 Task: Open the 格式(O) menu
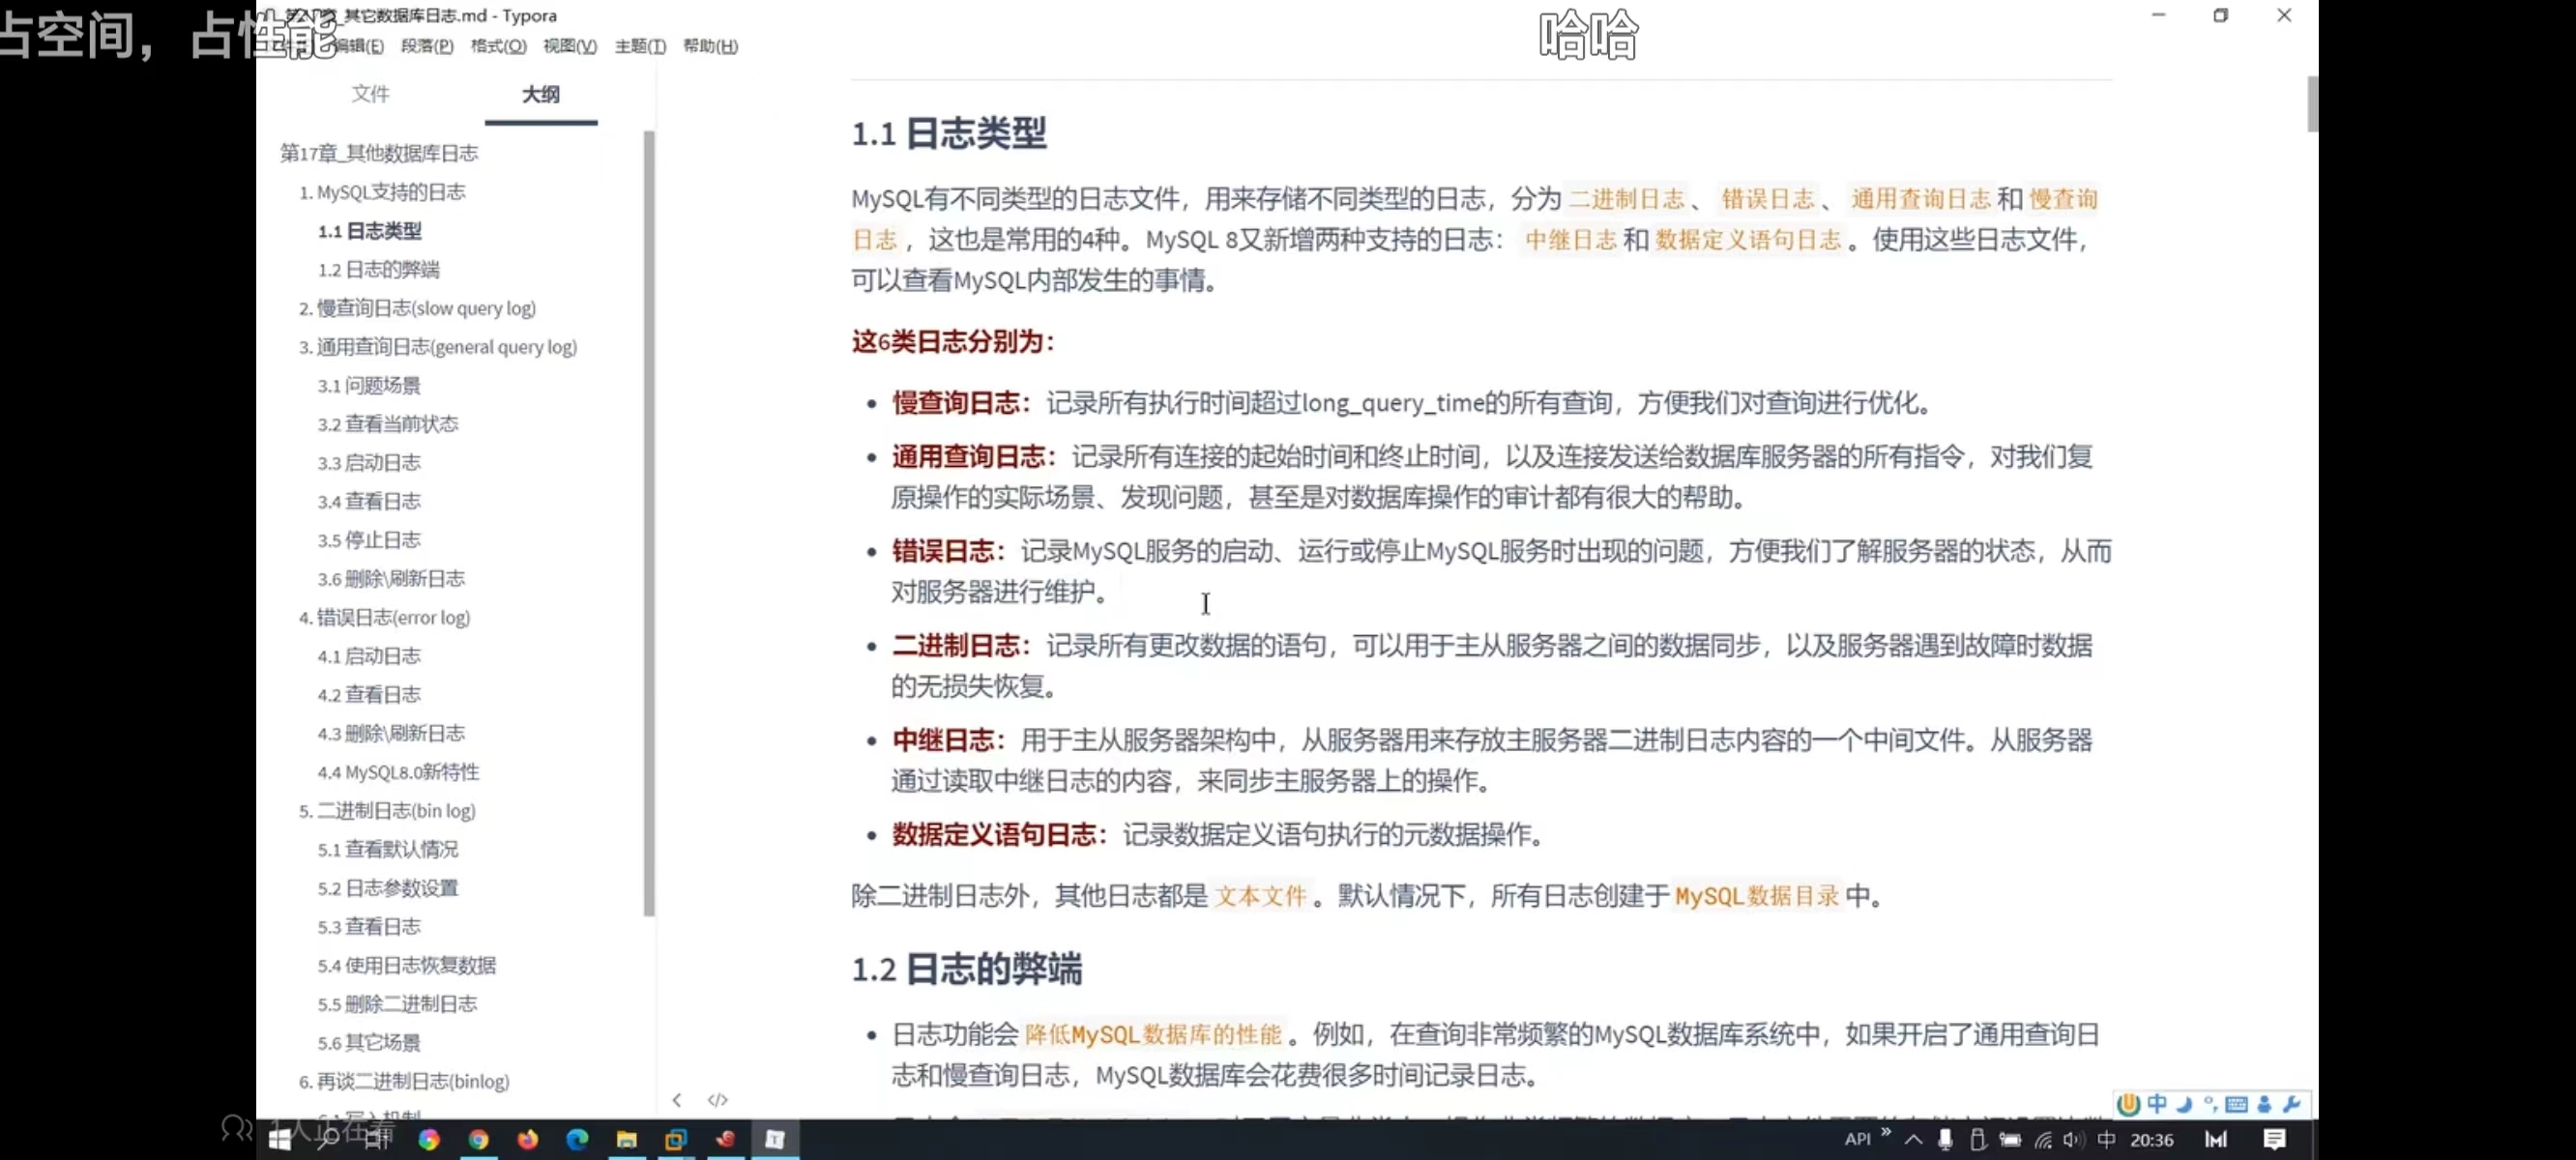point(498,46)
